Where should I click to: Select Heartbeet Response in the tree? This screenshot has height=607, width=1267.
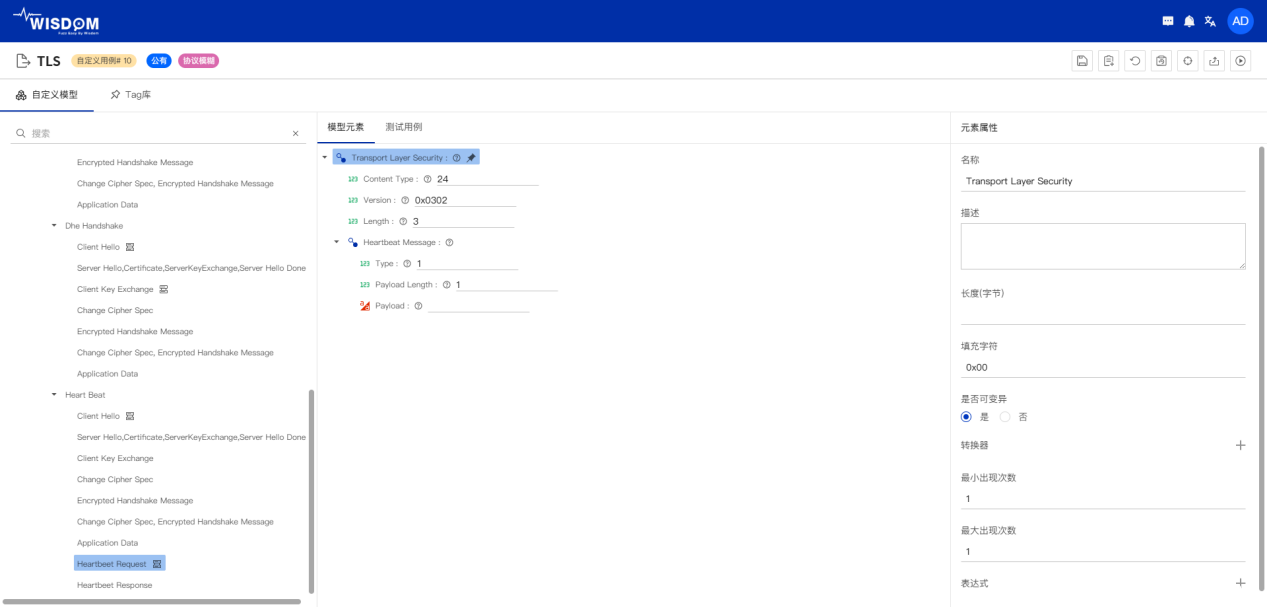pos(114,585)
